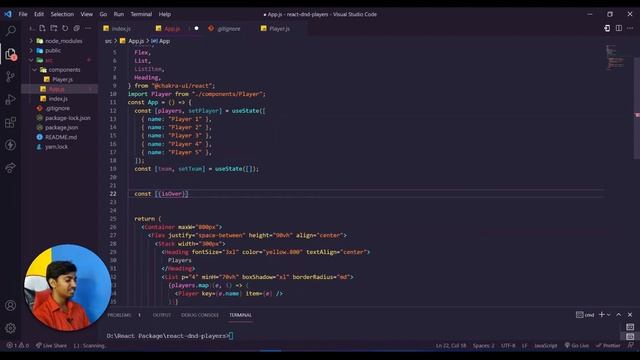Open the Source Control view

point(11,76)
